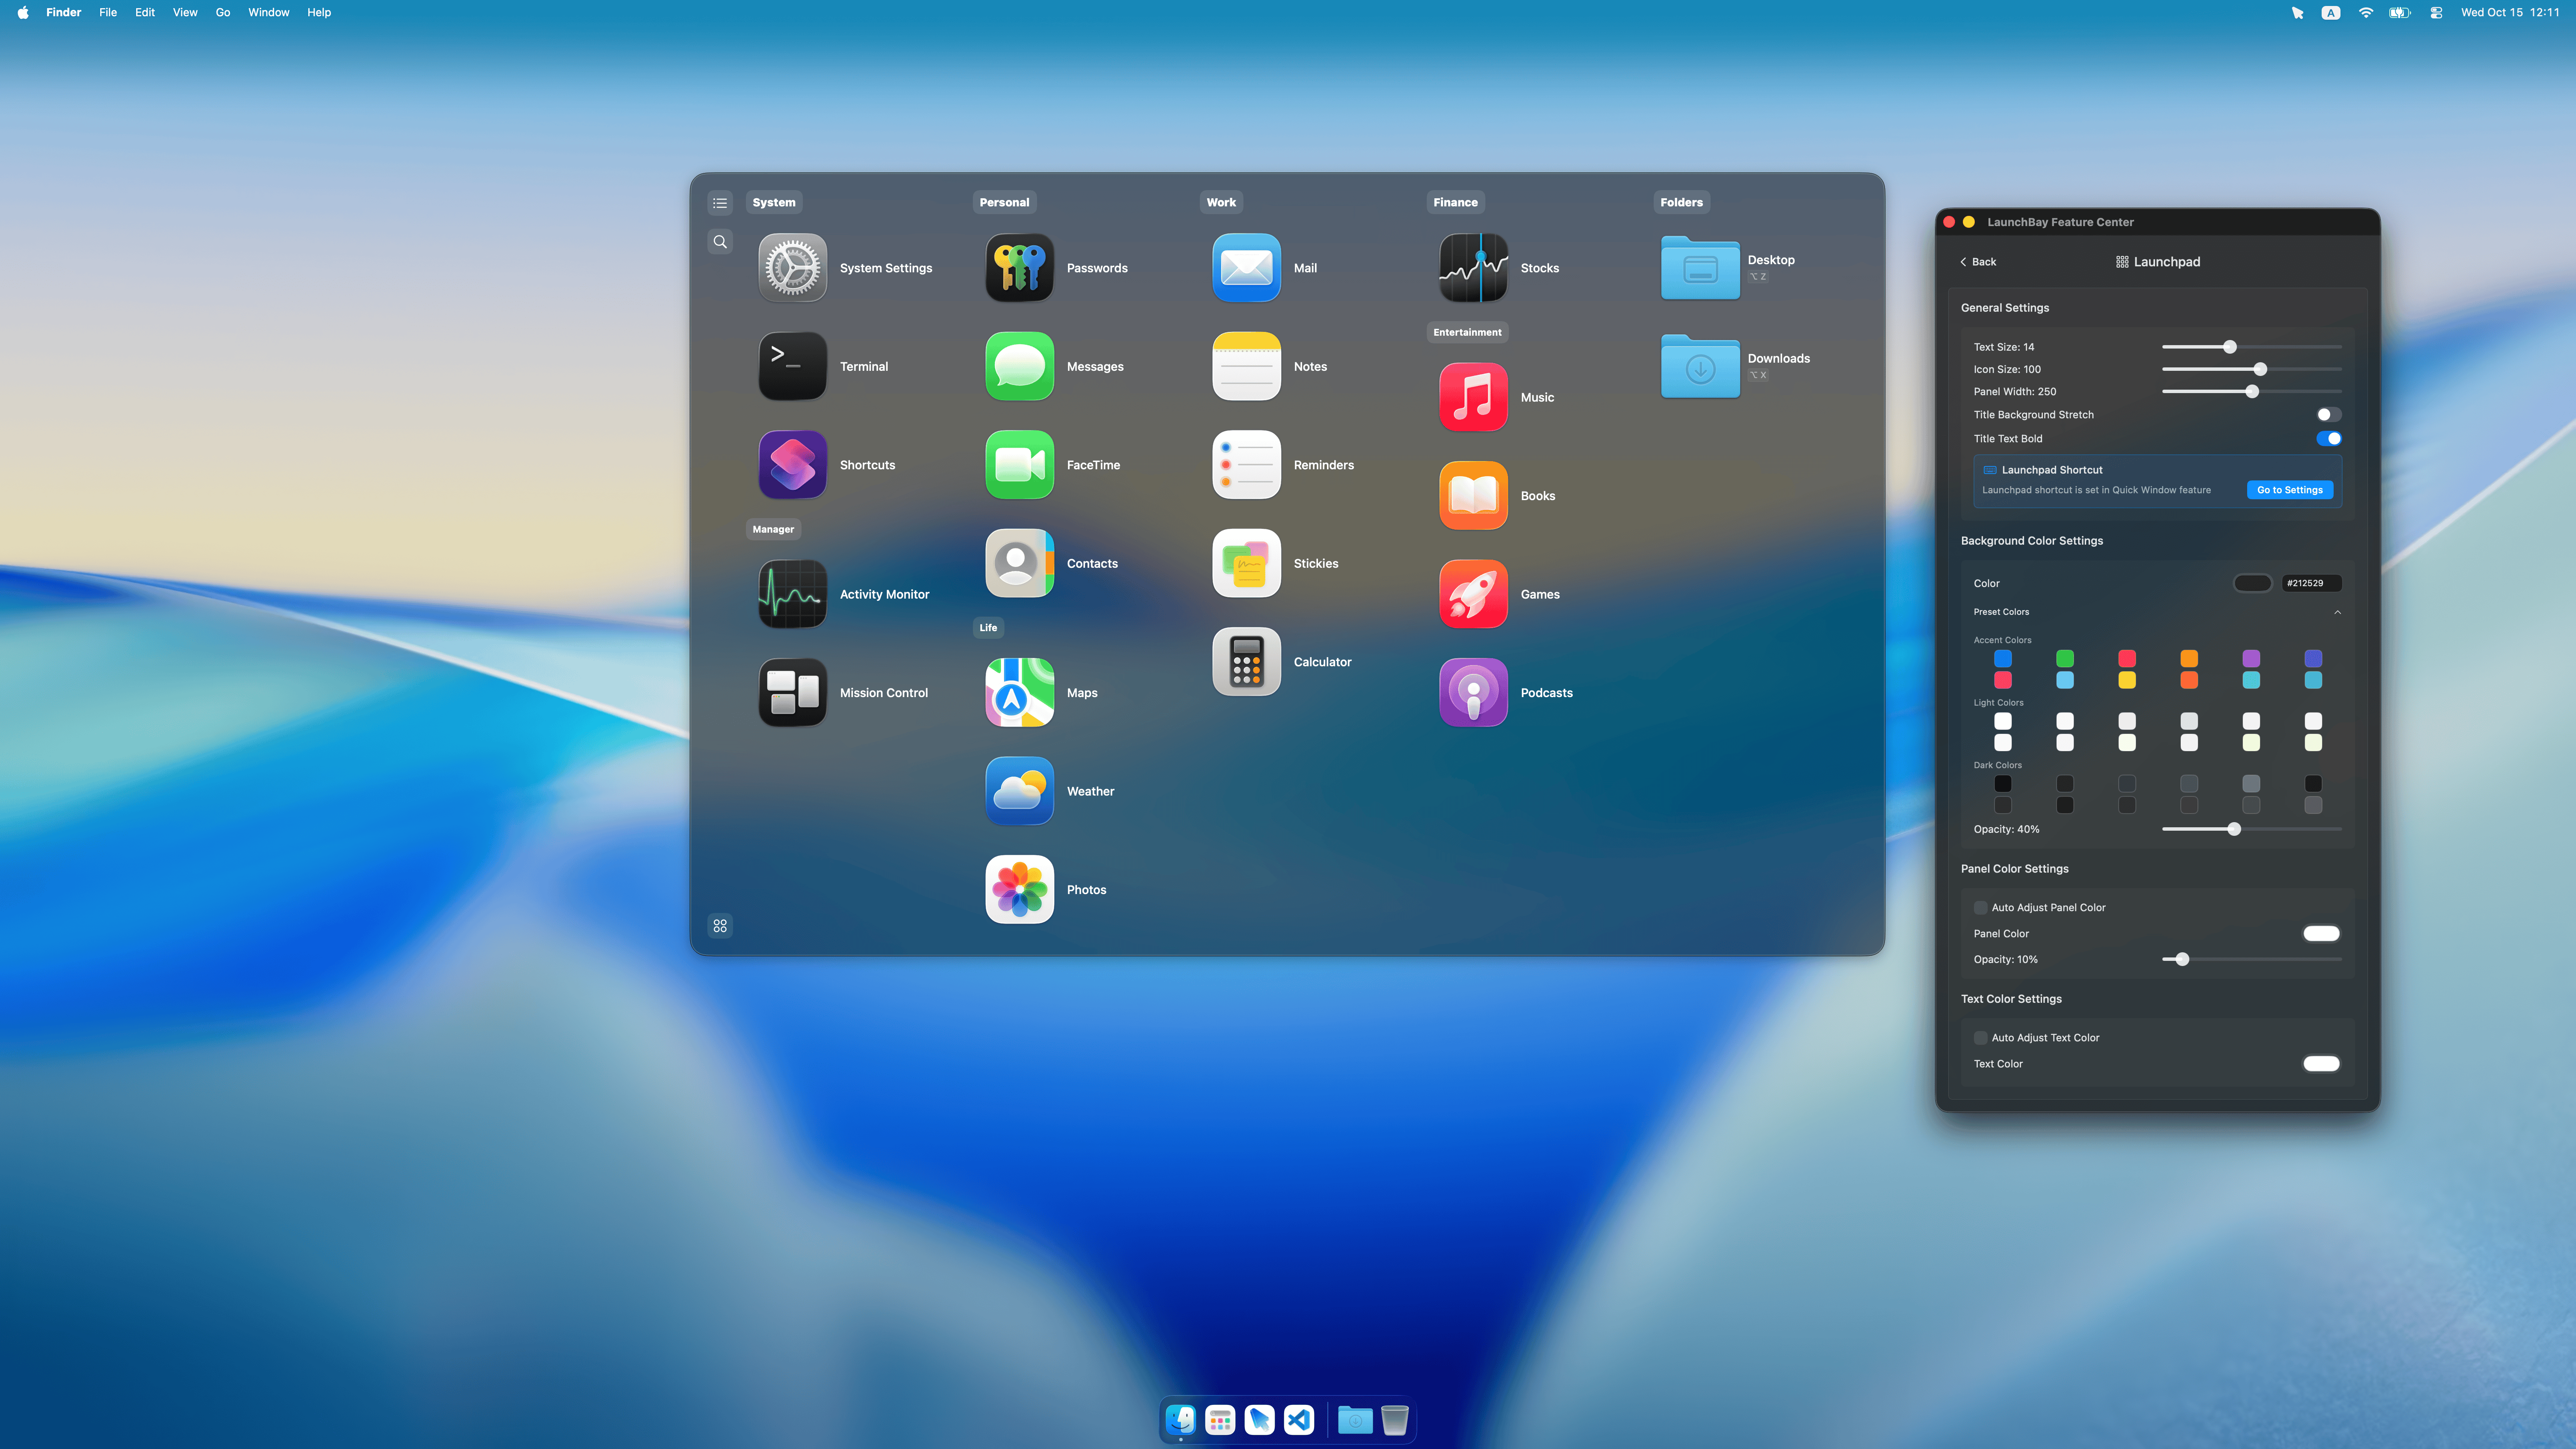The height and width of the screenshot is (1449, 2576).
Task: Click the list view icon in launcher sidebar
Action: click(x=720, y=203)
